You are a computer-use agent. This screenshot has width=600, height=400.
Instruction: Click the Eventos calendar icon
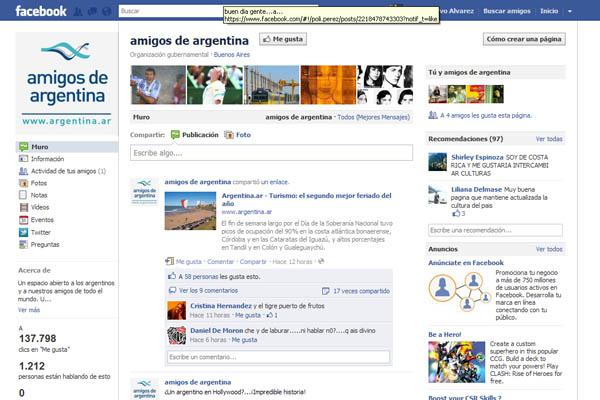click(x=24, y=220)
